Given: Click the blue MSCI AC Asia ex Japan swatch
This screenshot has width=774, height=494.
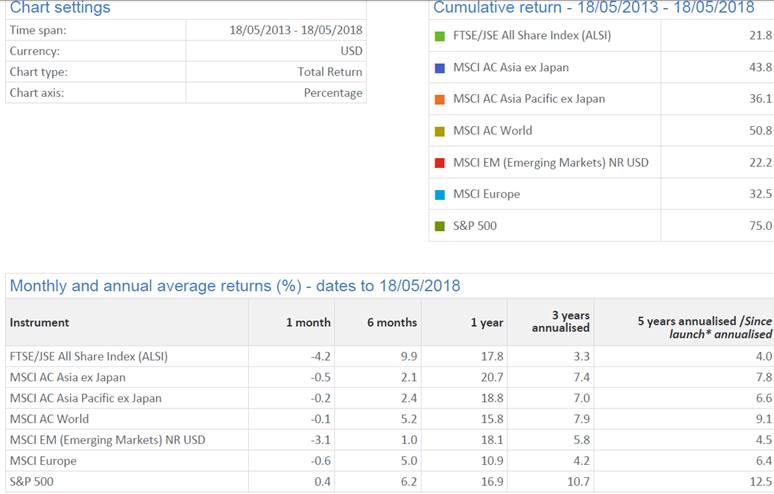Looking at the screenshot, I should click(x=439, y=68).
